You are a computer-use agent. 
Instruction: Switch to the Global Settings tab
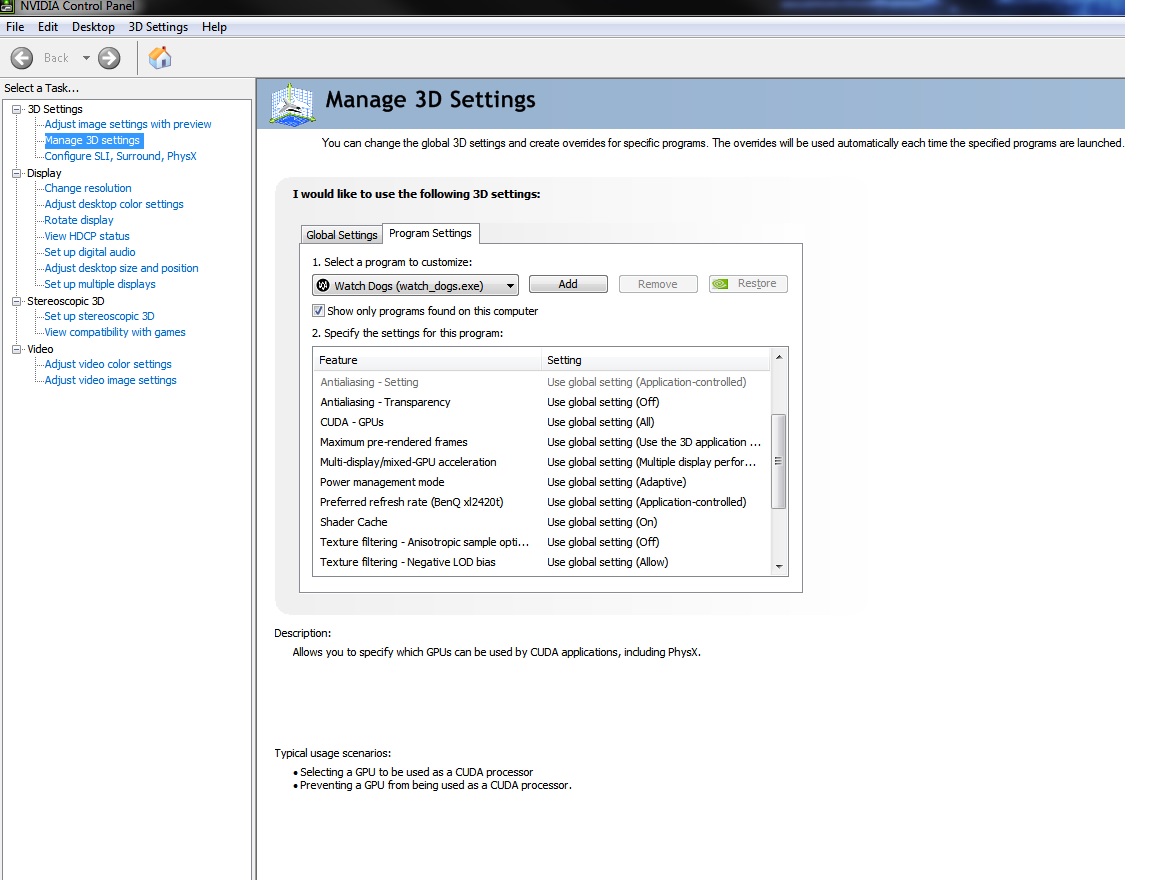[x=342, y=234]
